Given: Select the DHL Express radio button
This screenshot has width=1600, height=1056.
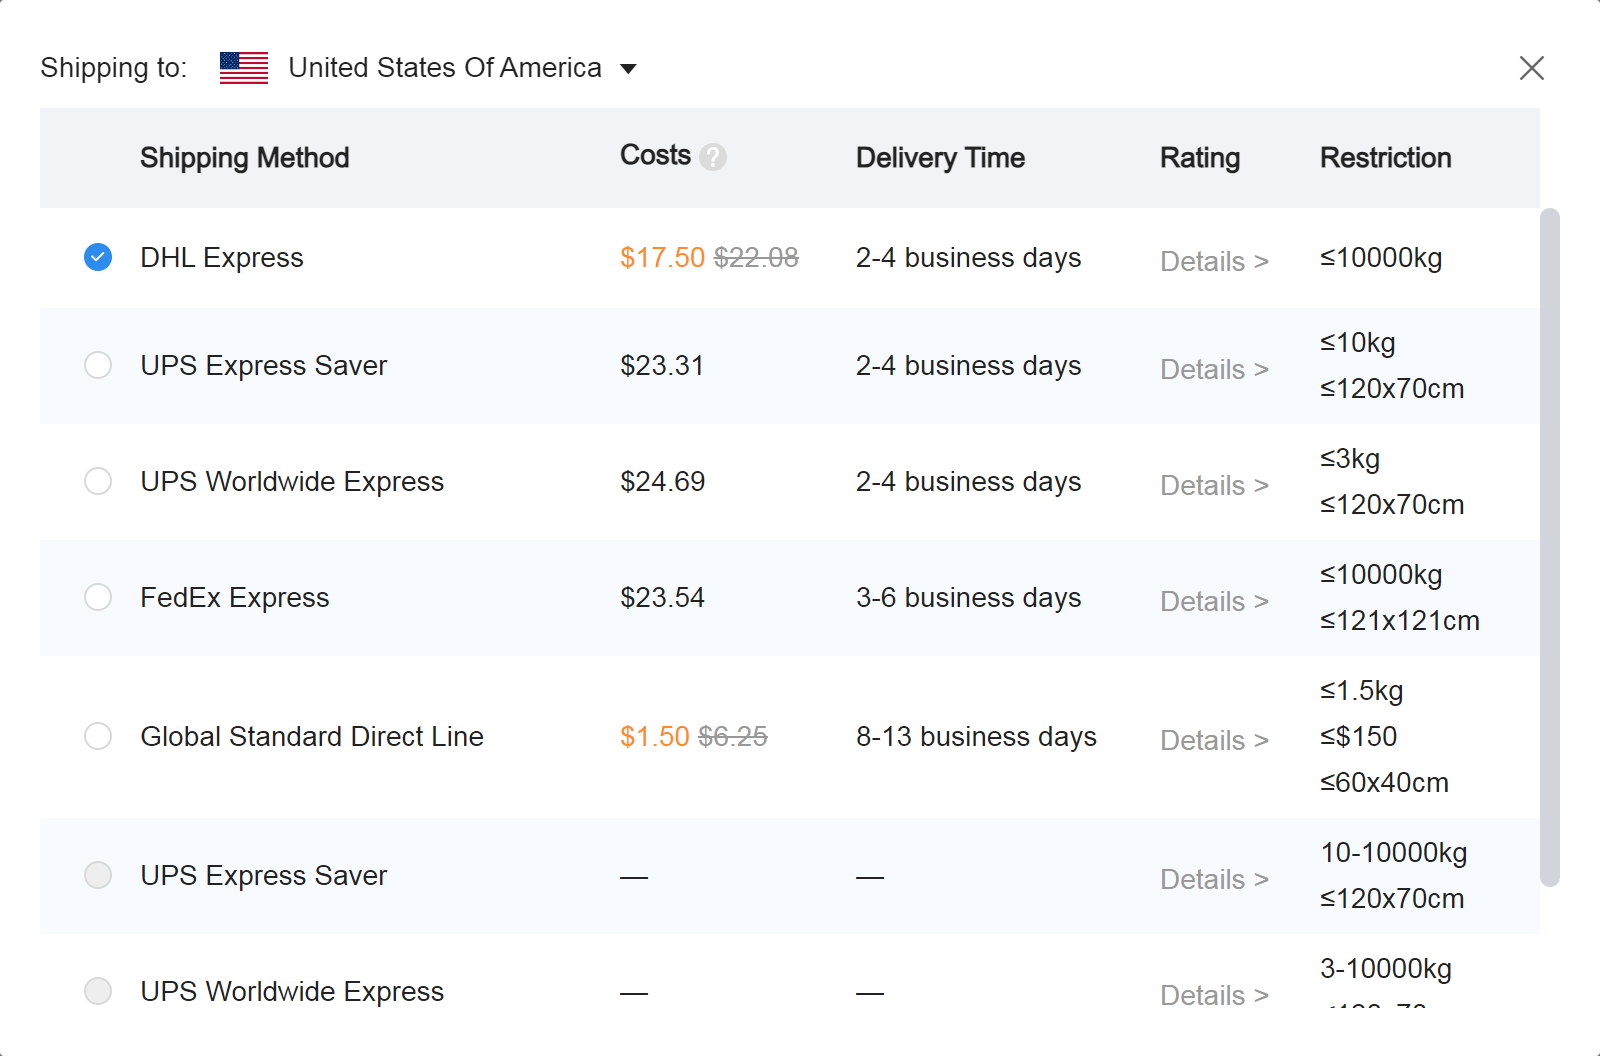Looking at the screenshot, I should pyautogui.click(x=98, y=258).
